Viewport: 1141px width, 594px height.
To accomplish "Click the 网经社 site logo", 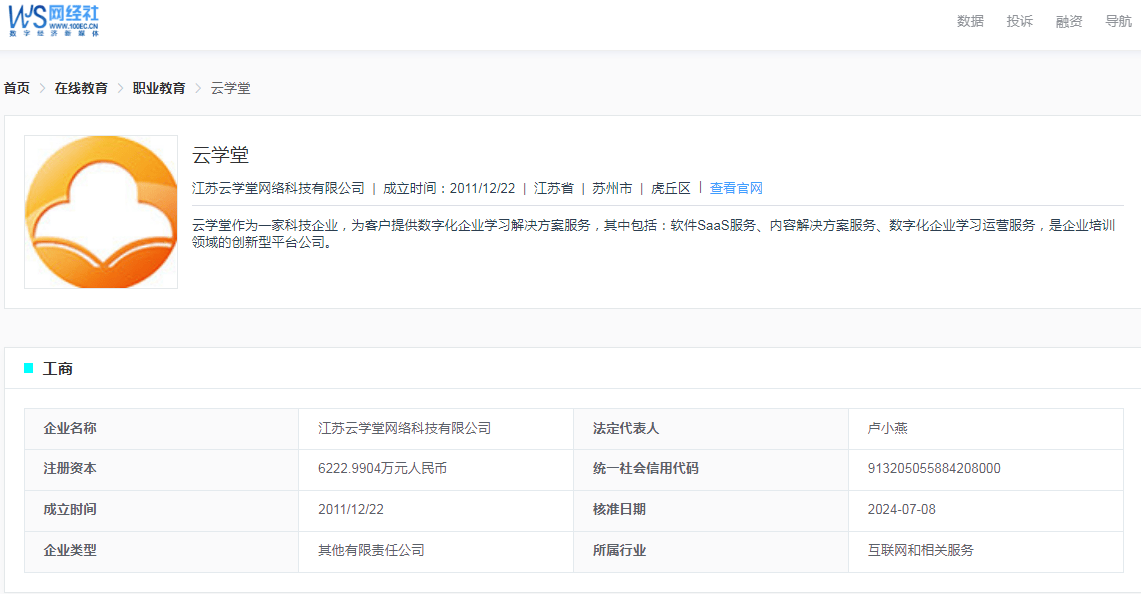I will [53, 20].
